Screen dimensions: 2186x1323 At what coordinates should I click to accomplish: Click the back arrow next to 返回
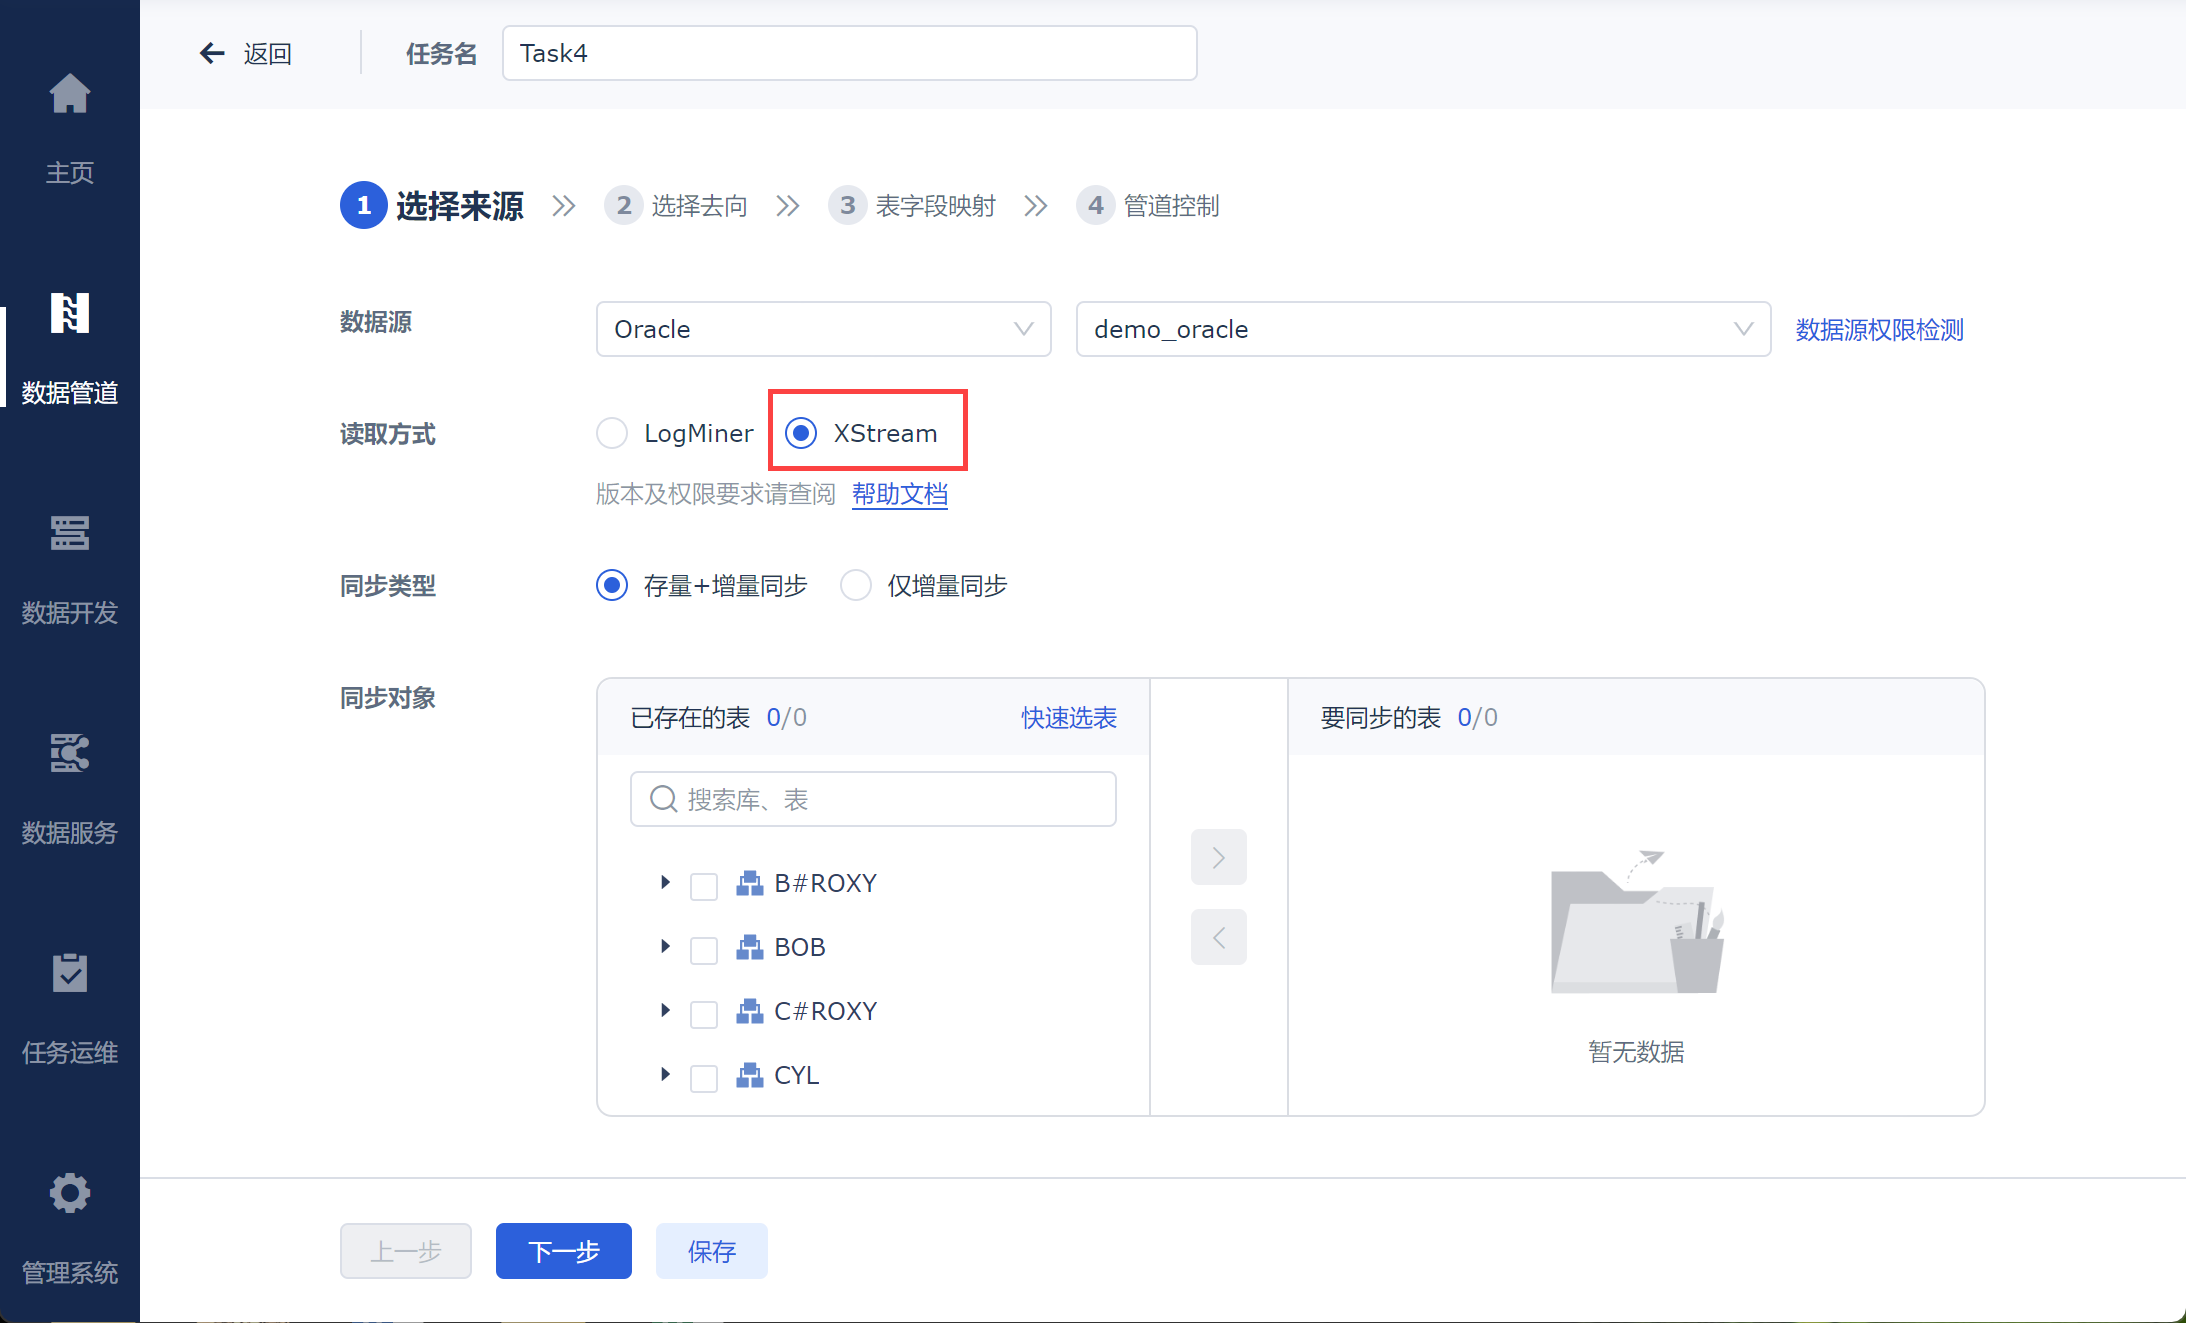tap(212, 53)
